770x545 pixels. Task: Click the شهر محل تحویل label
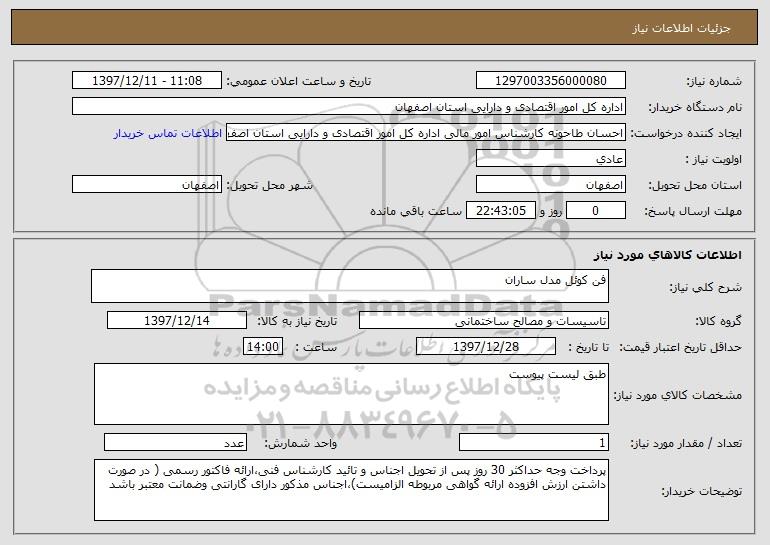pyautogui.click(x=269, y=186)
